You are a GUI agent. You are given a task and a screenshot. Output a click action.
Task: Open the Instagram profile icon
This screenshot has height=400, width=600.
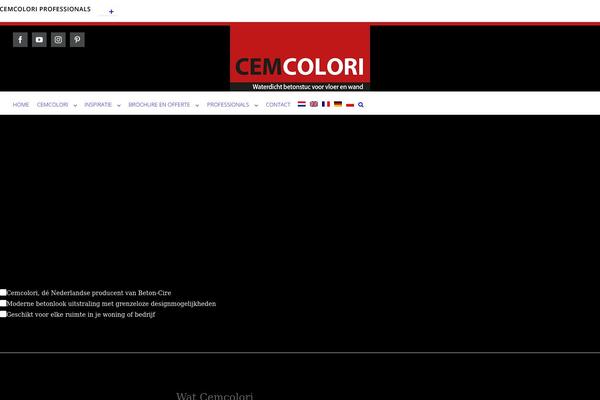58,39
